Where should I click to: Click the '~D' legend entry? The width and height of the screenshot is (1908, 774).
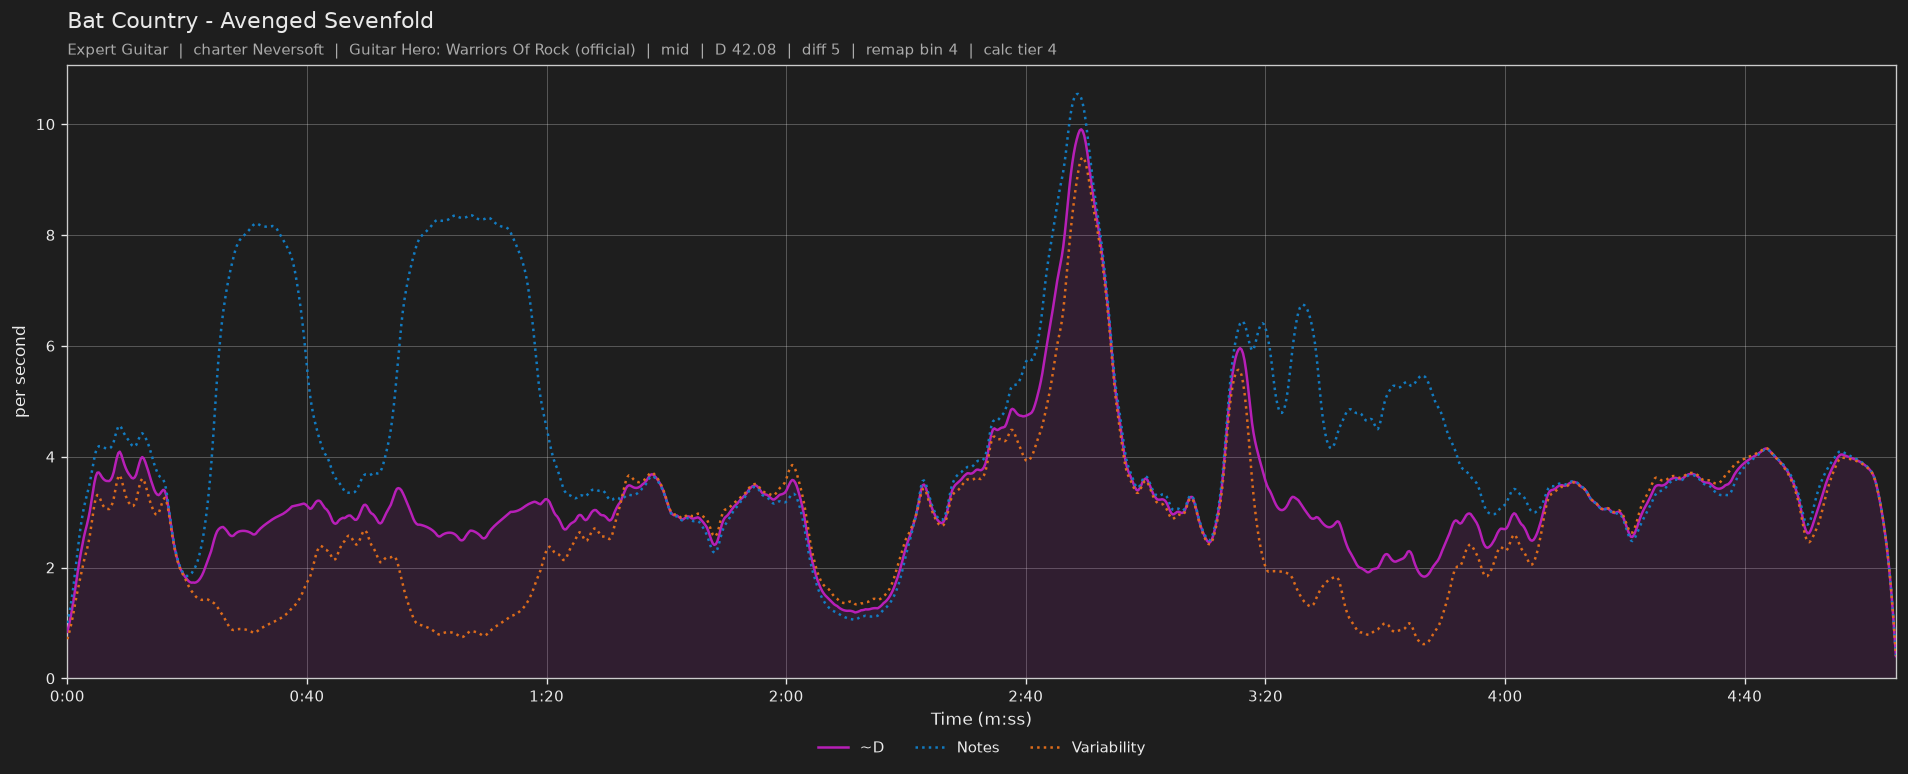(850, 747)
